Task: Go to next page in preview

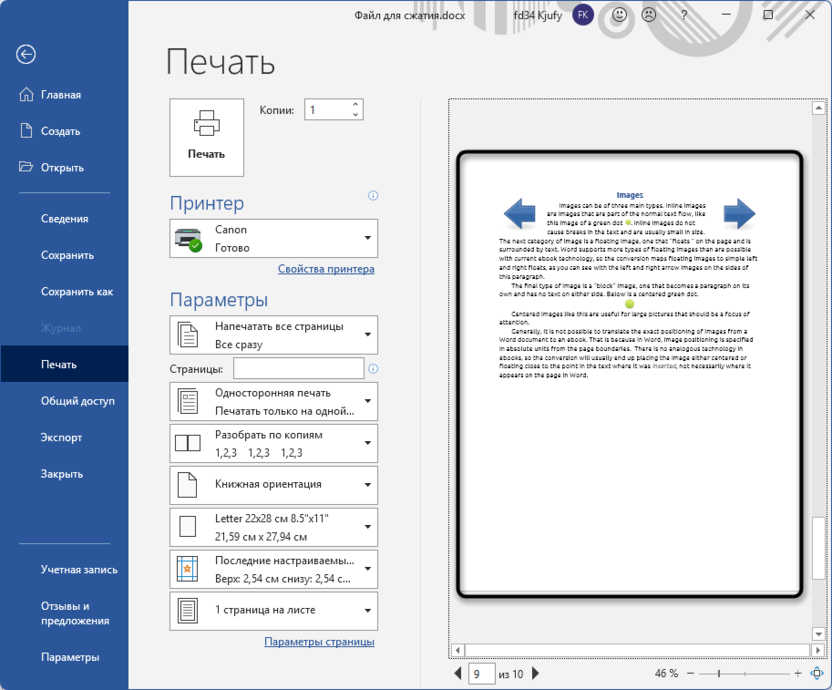Action: point(535,674)
